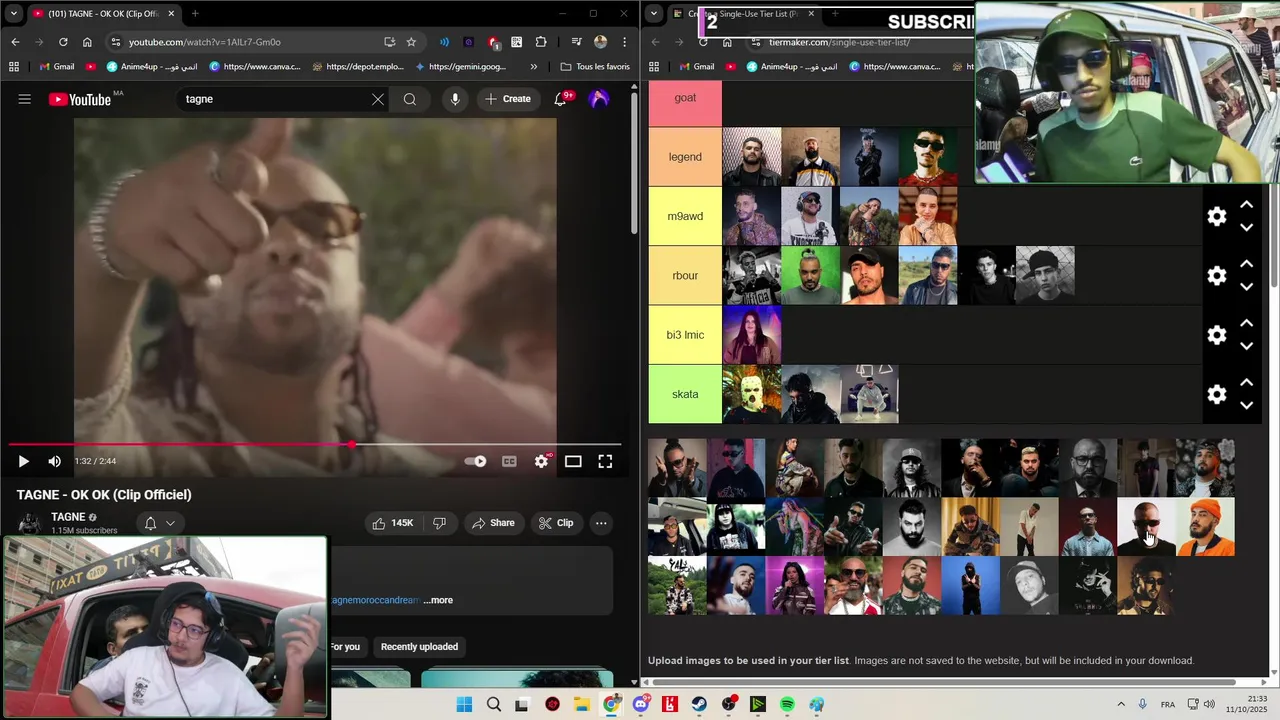Create a Clip from the video
Screen dimensions: 1280x720
tap(556, 523)
